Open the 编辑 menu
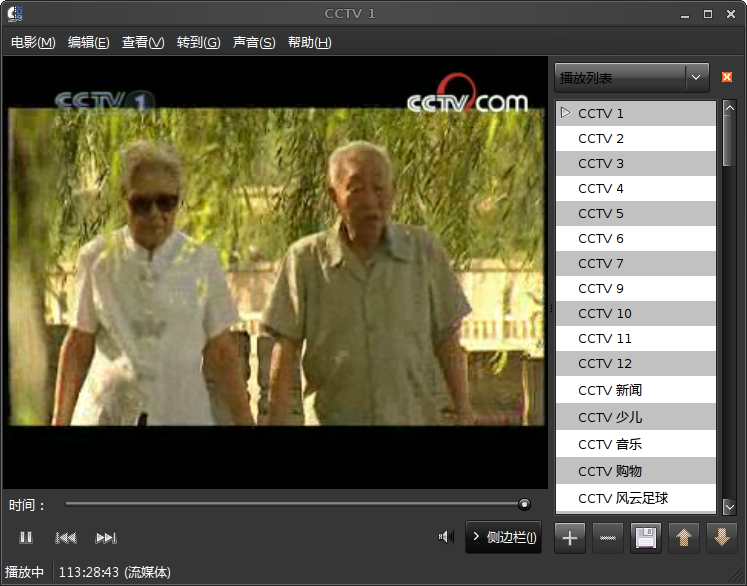Image resolution: width=747 pixels, height=586 pixels. 89,42
